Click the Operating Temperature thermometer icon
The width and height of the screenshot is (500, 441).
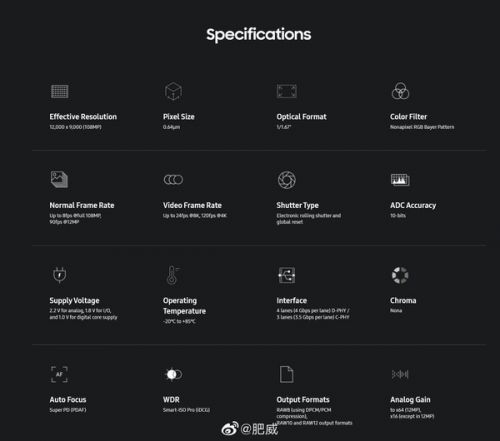173,275
